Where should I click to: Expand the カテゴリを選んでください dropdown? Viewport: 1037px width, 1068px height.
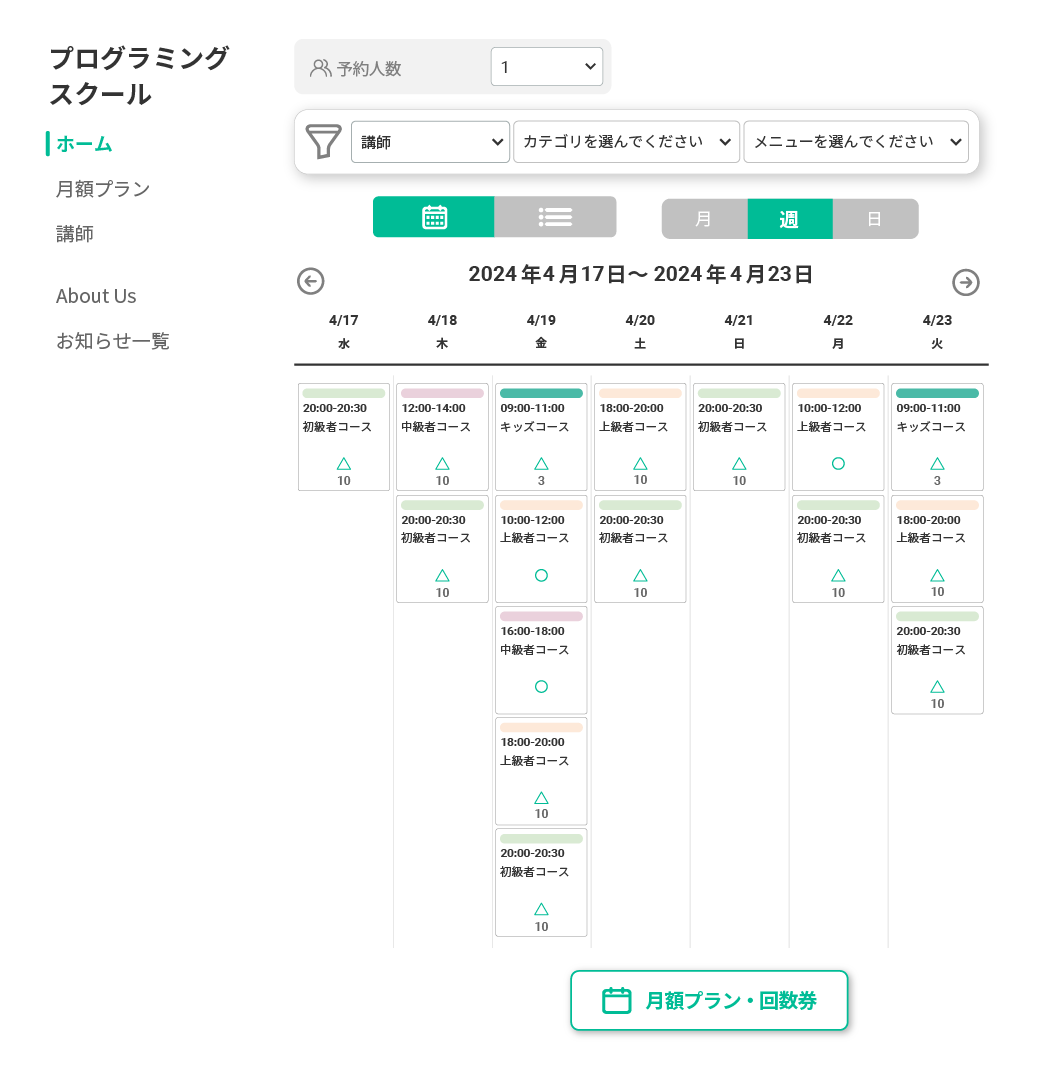626,142
